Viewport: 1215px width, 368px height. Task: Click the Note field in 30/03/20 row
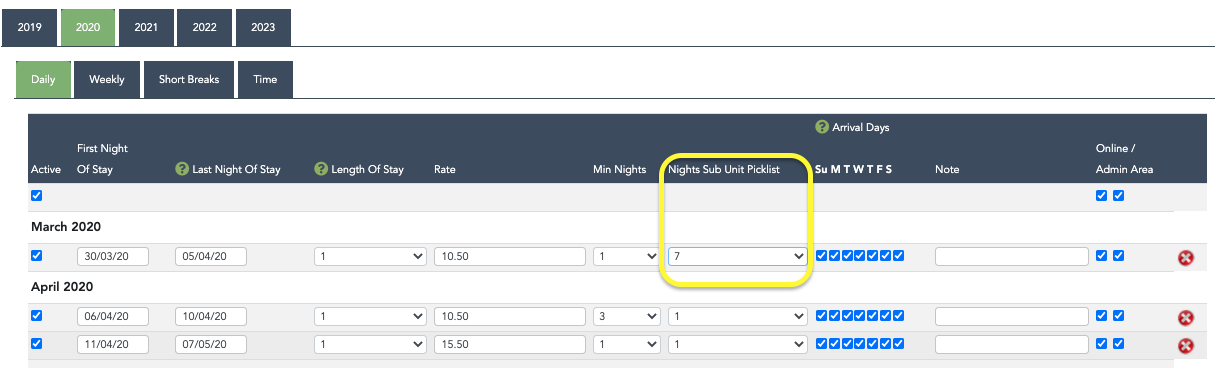point(1012,257)
